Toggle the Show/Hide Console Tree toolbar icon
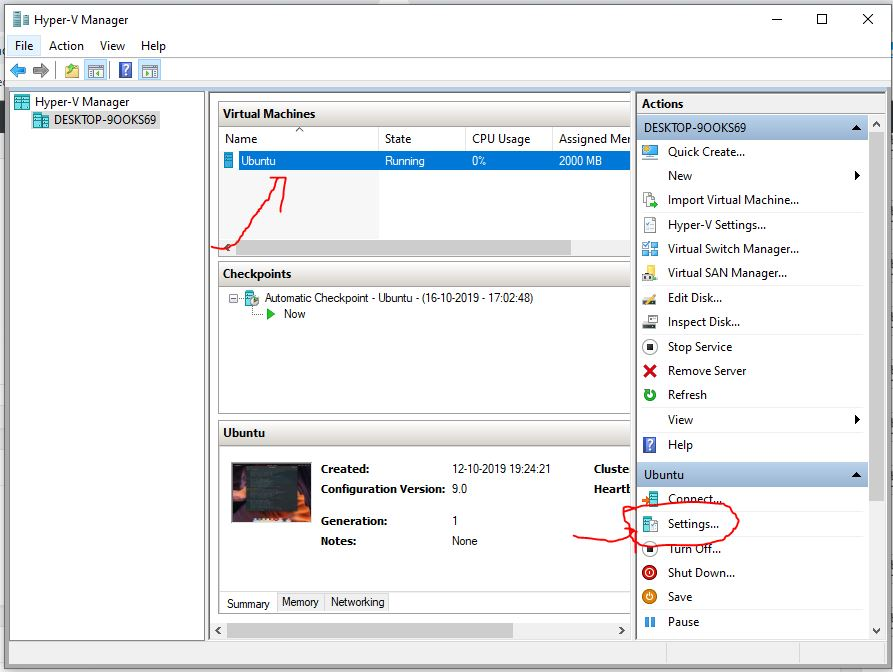 [x=96, y=71]
